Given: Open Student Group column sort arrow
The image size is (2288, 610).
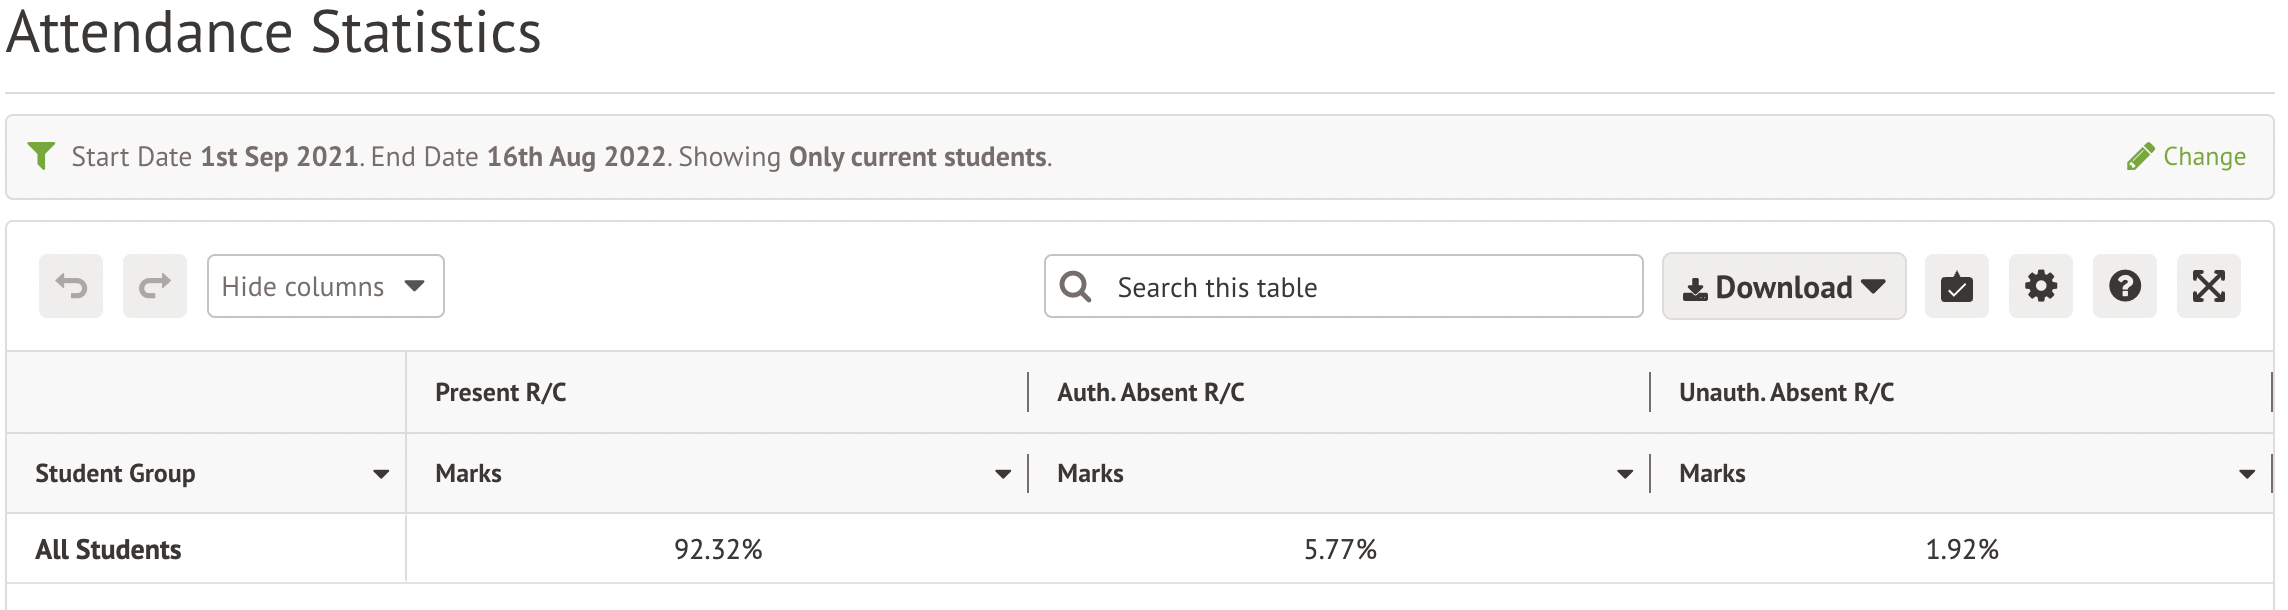Looking at the screenshot, I should point(381,474).
